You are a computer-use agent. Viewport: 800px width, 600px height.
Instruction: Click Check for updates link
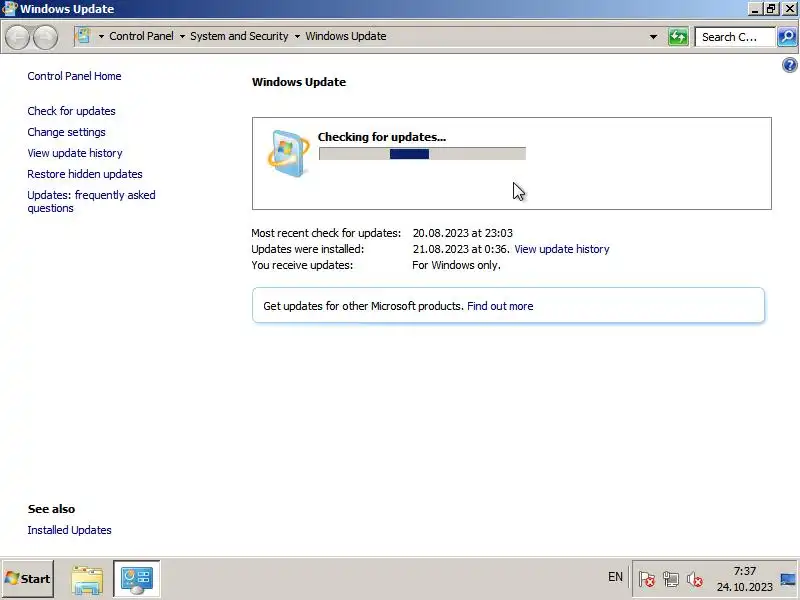click(x=71, y=111)
